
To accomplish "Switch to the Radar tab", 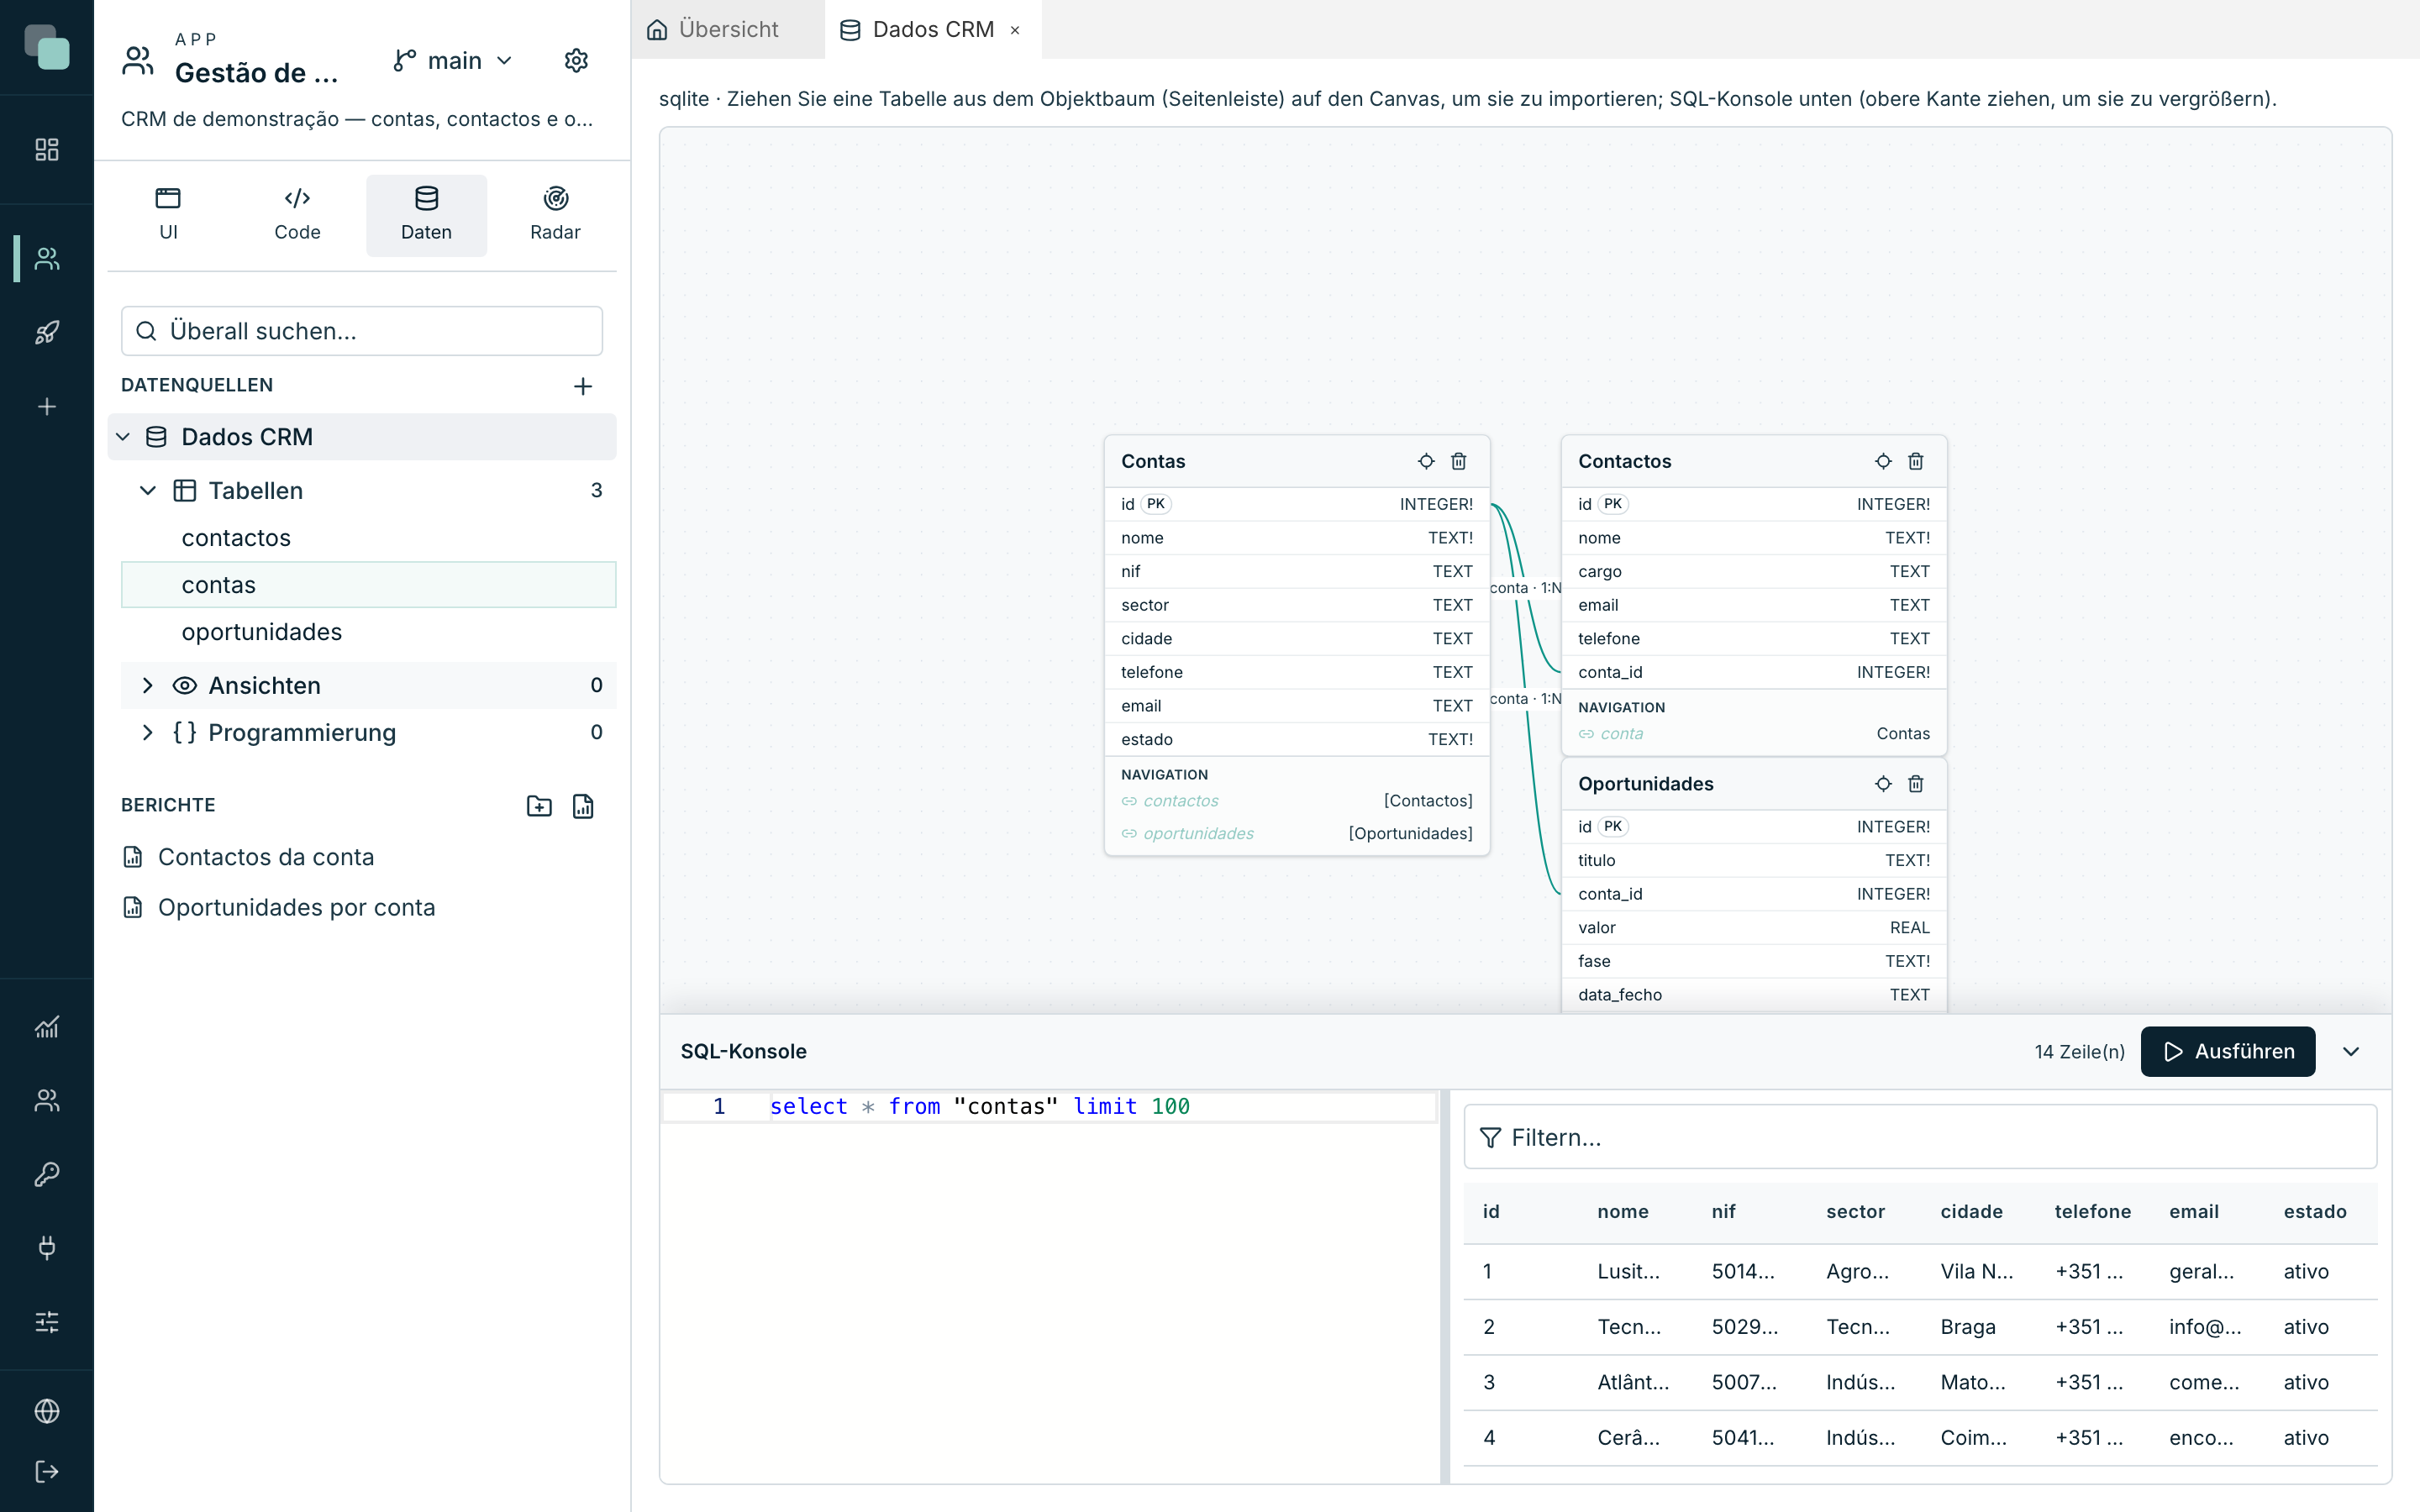I will [555, 215].
